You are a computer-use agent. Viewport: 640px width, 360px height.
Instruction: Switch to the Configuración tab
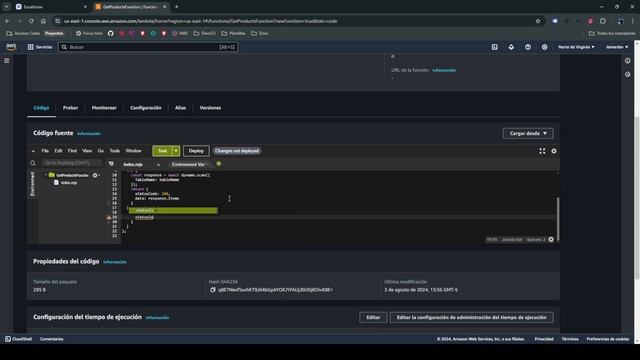point(146,108)
